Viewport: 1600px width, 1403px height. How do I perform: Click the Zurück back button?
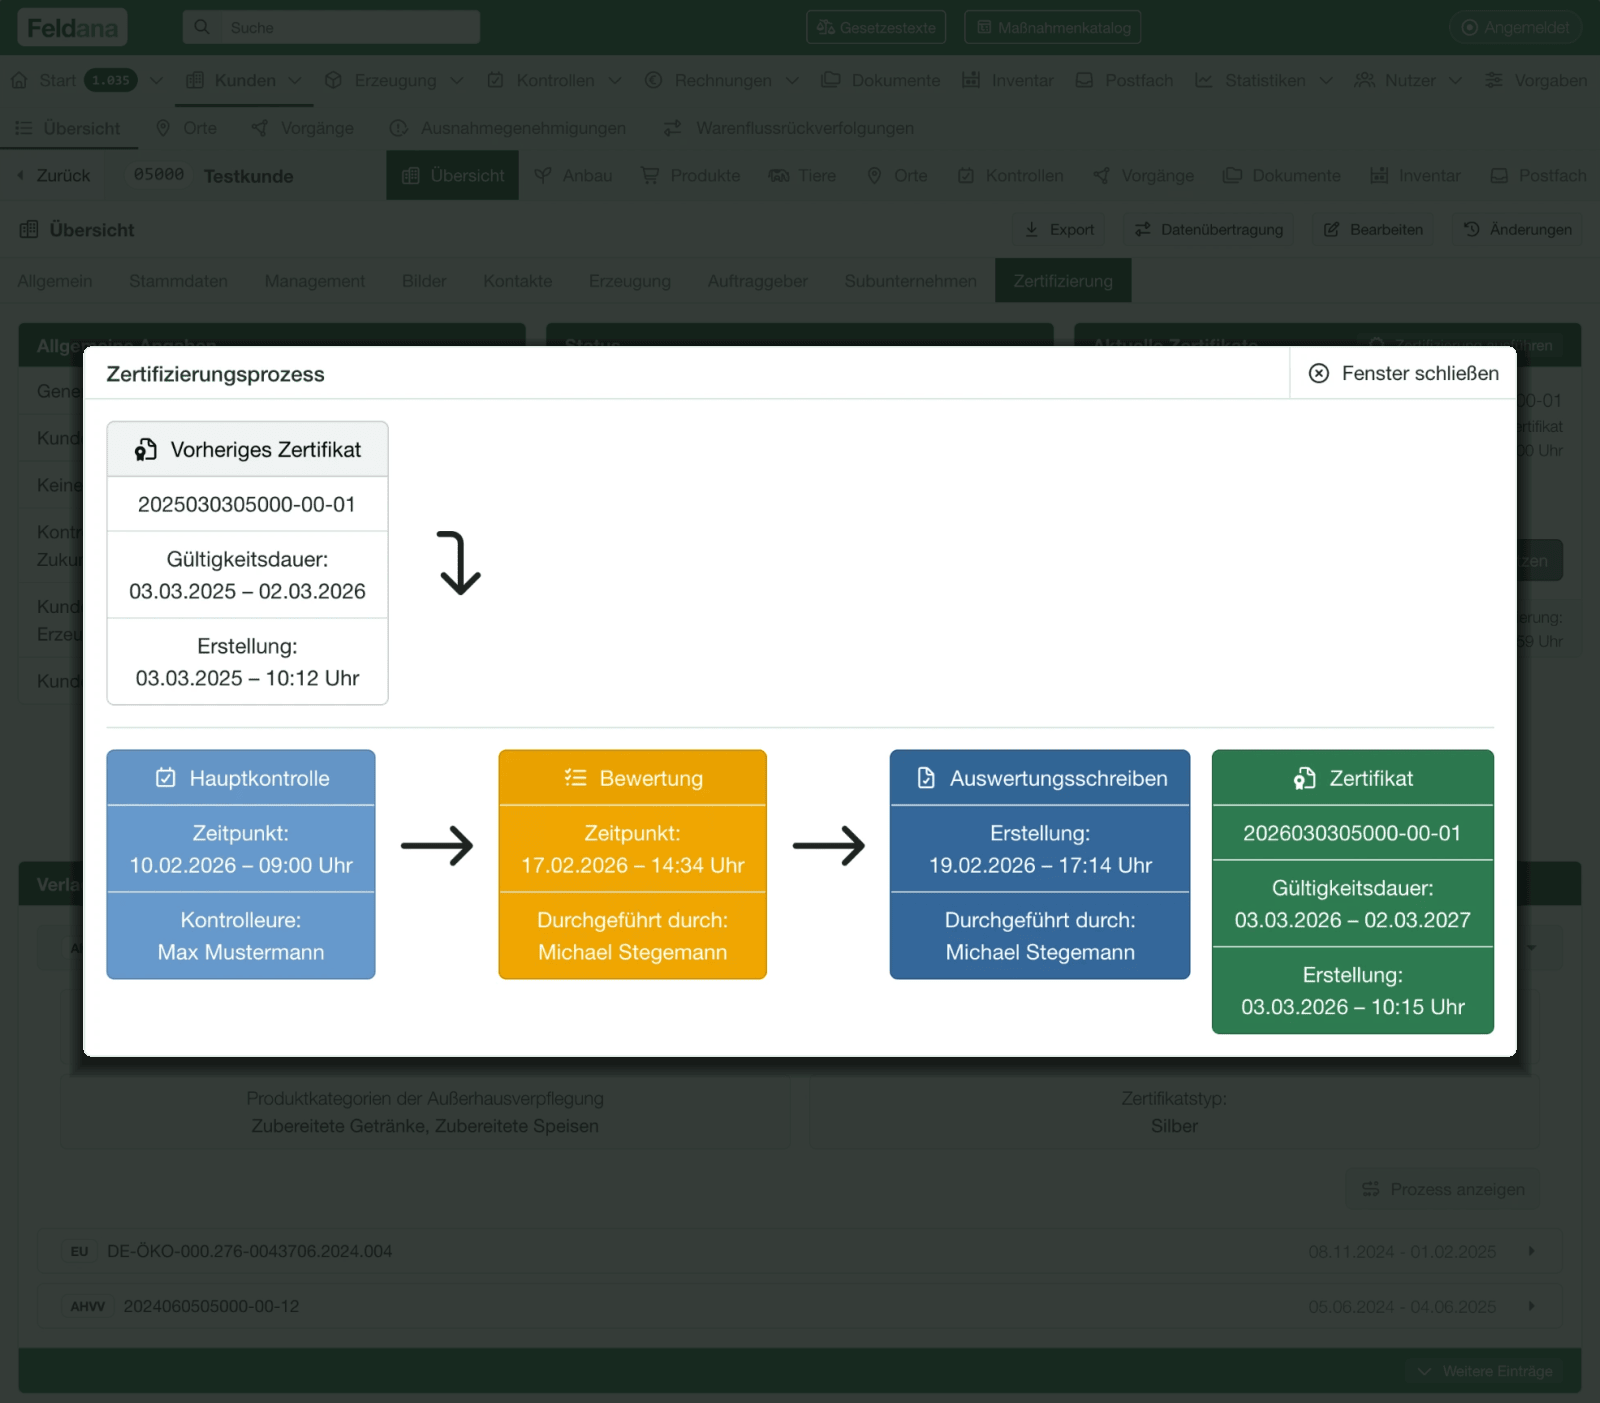(54, 175)
